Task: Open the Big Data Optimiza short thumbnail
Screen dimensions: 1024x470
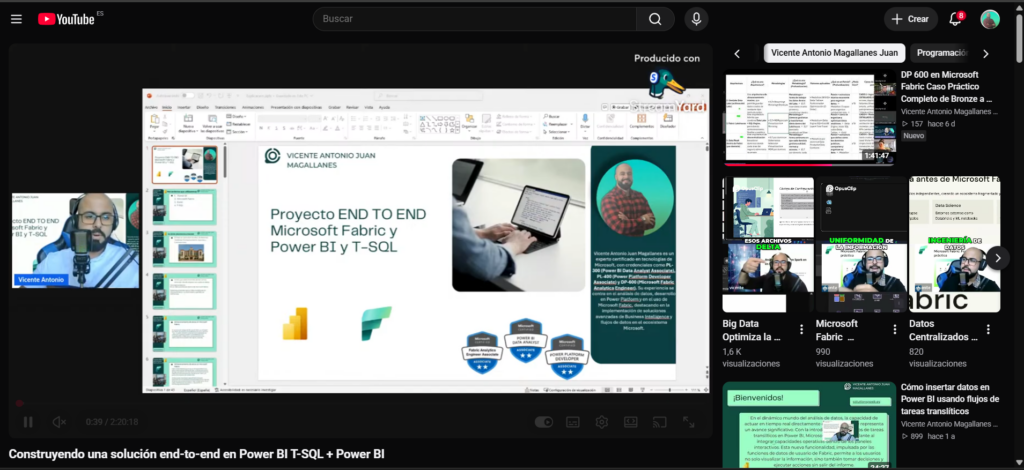Action: tap(768, 245)
